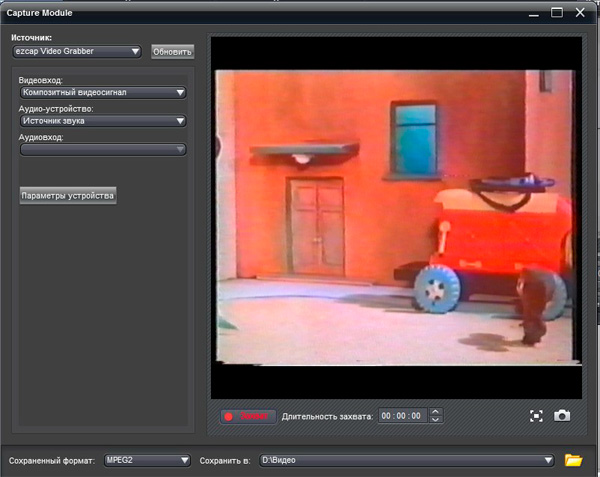The width and height of the screenshot is (600, 477).
Task: Expand the Видеовход composite signal dropdown
Action: coord(102,93)
